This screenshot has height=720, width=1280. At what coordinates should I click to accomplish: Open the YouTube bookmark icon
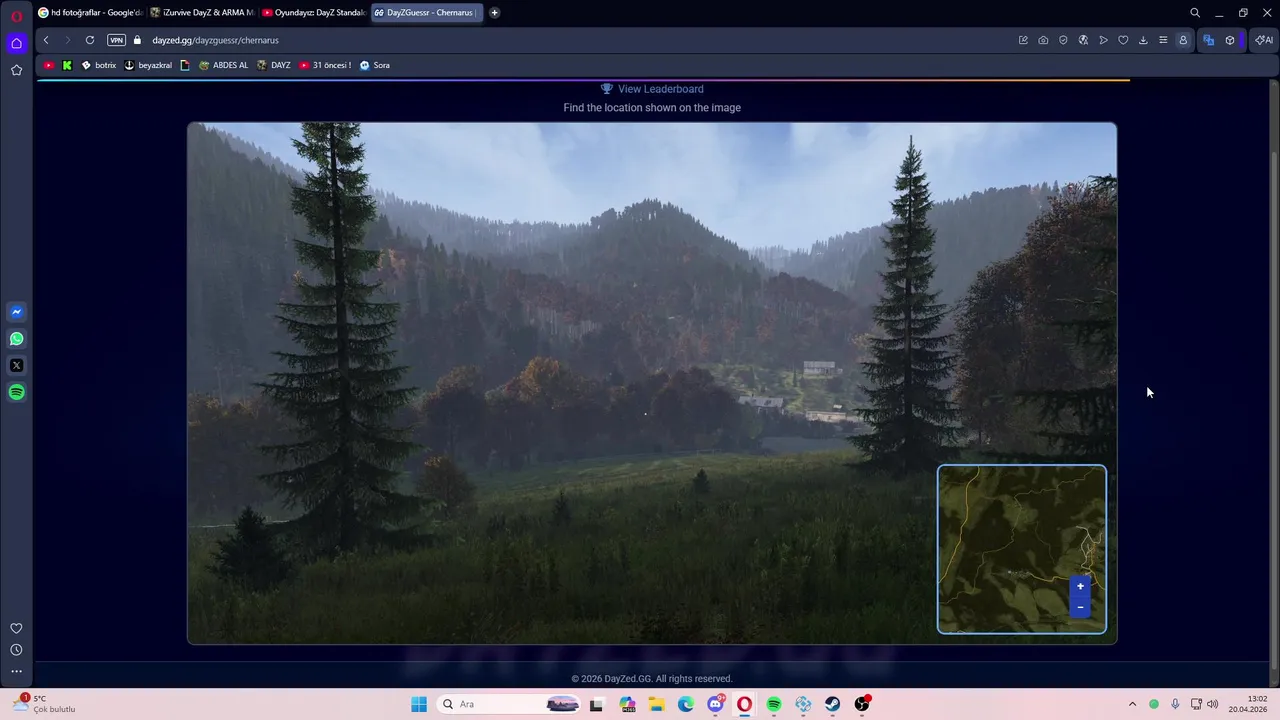[x=49, y=65]
